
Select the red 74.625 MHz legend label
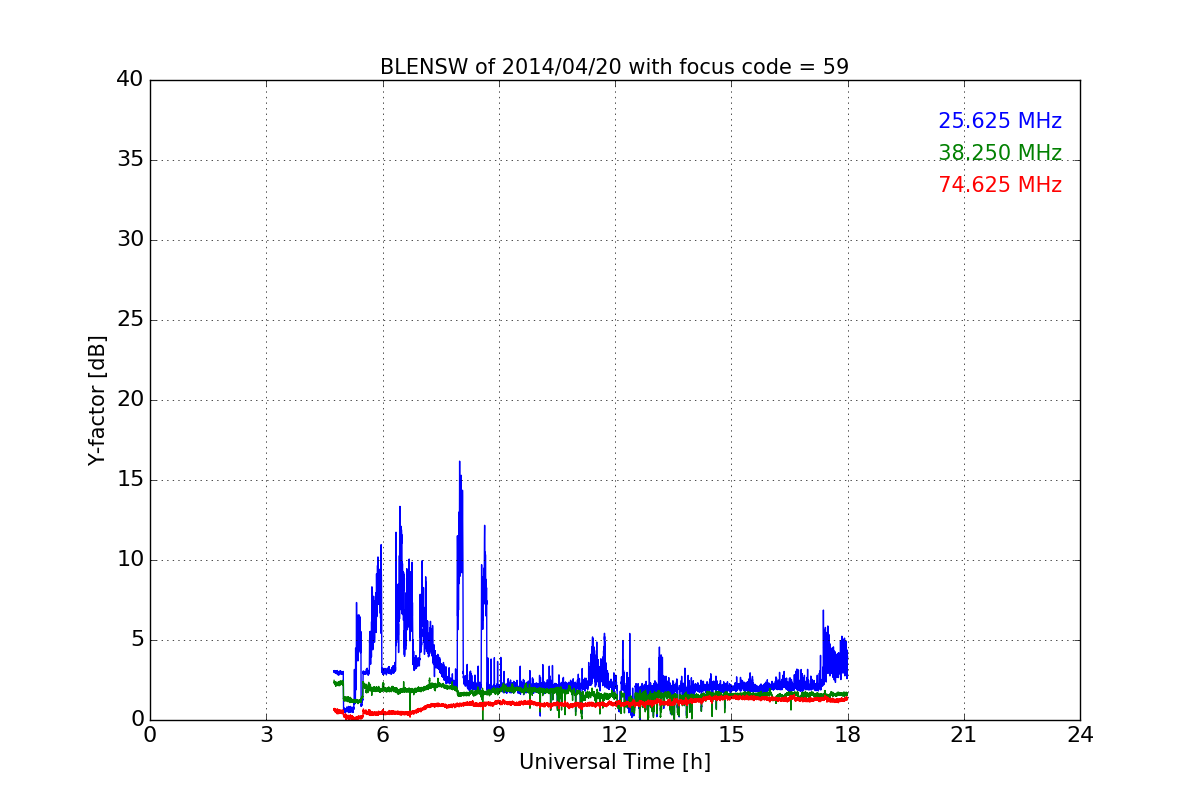coord(1000,185)
